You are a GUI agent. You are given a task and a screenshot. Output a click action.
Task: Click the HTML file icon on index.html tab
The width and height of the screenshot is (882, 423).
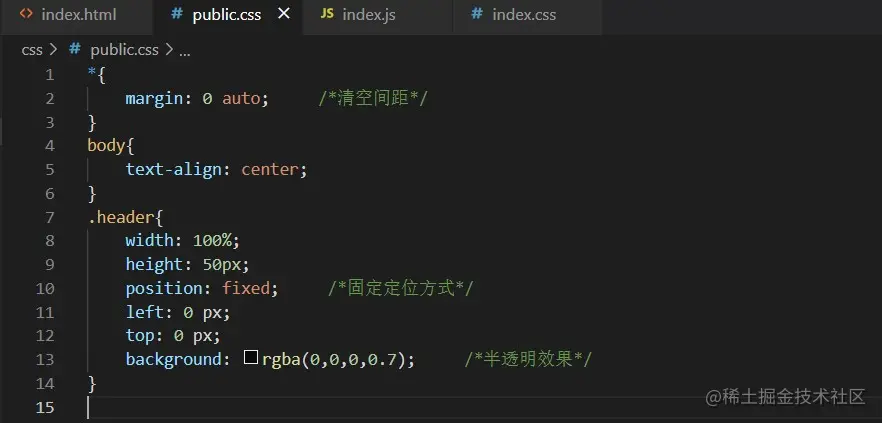point(26,14)
